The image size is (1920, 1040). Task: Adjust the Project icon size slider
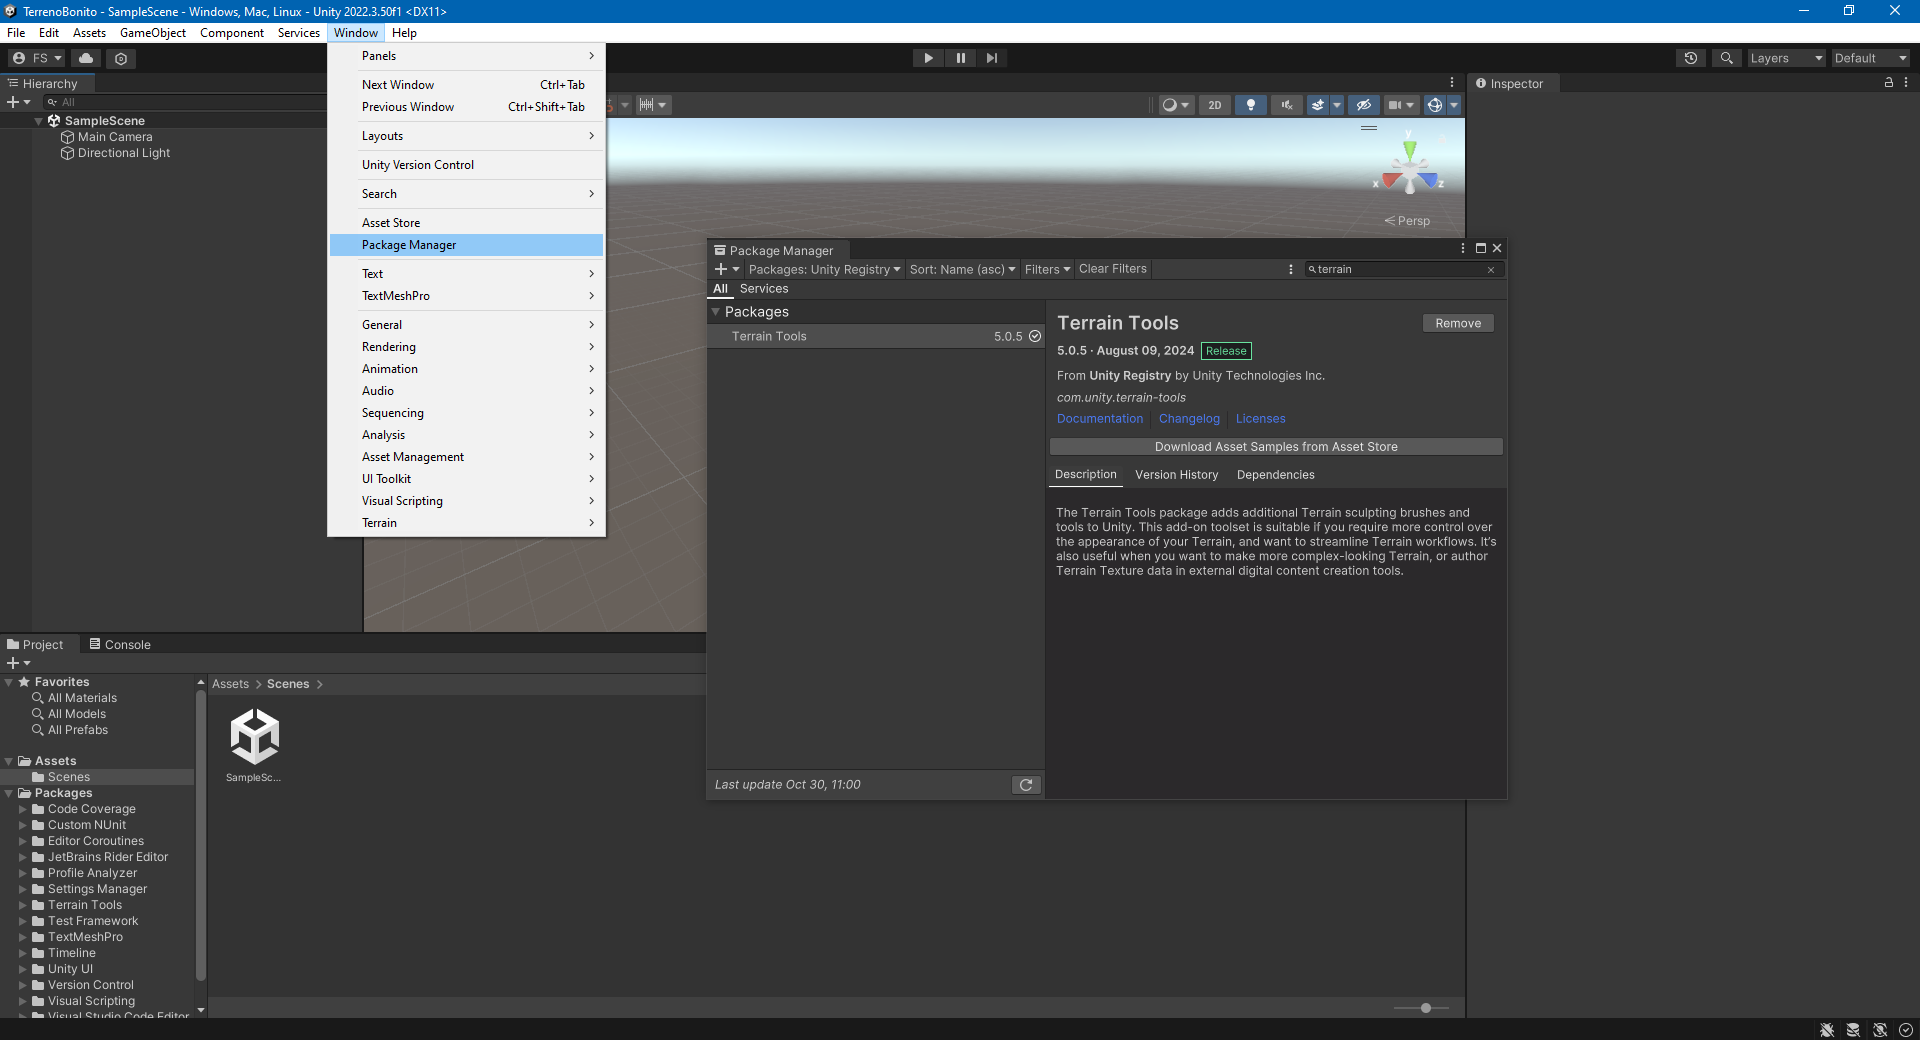click(x=1426, y=1008)
